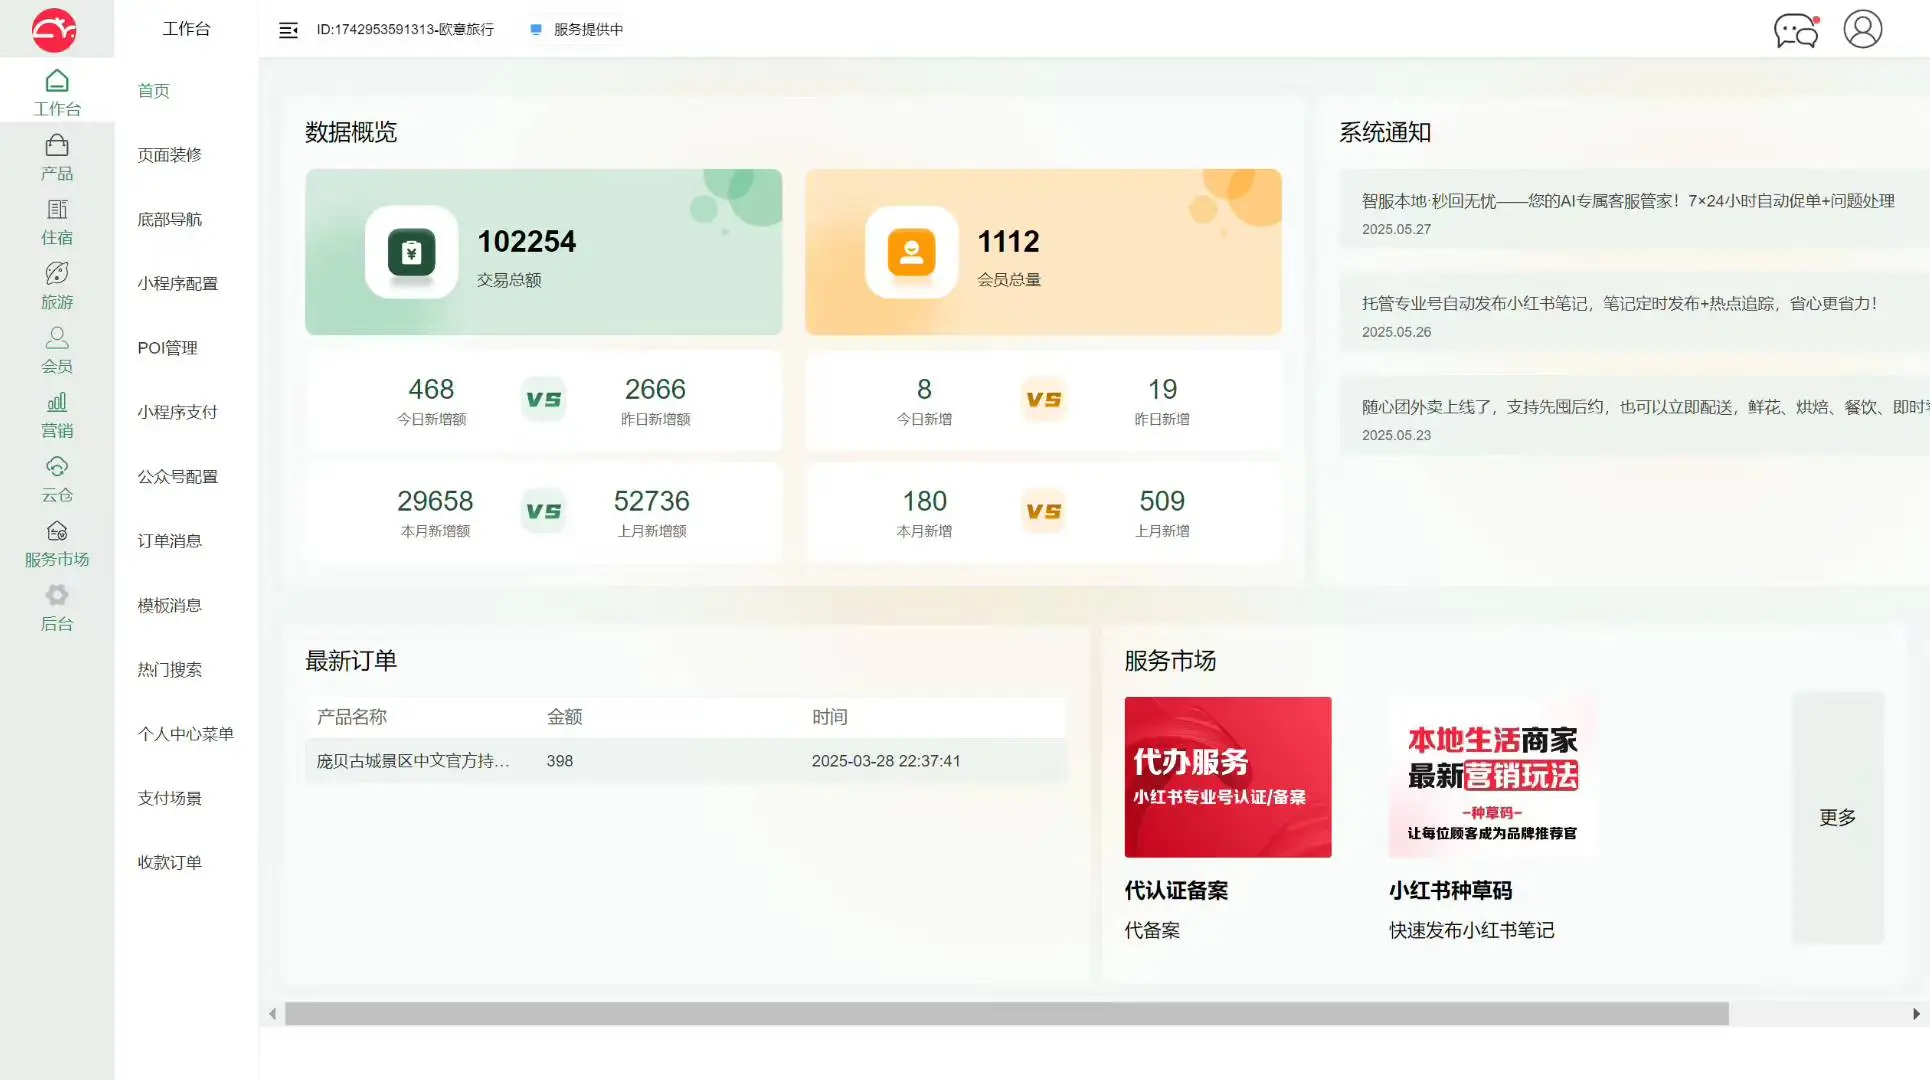Screen dimensions: 1930x1080
Task: Open the 服务市场 sidebar icon
Action: coord(57,543)
